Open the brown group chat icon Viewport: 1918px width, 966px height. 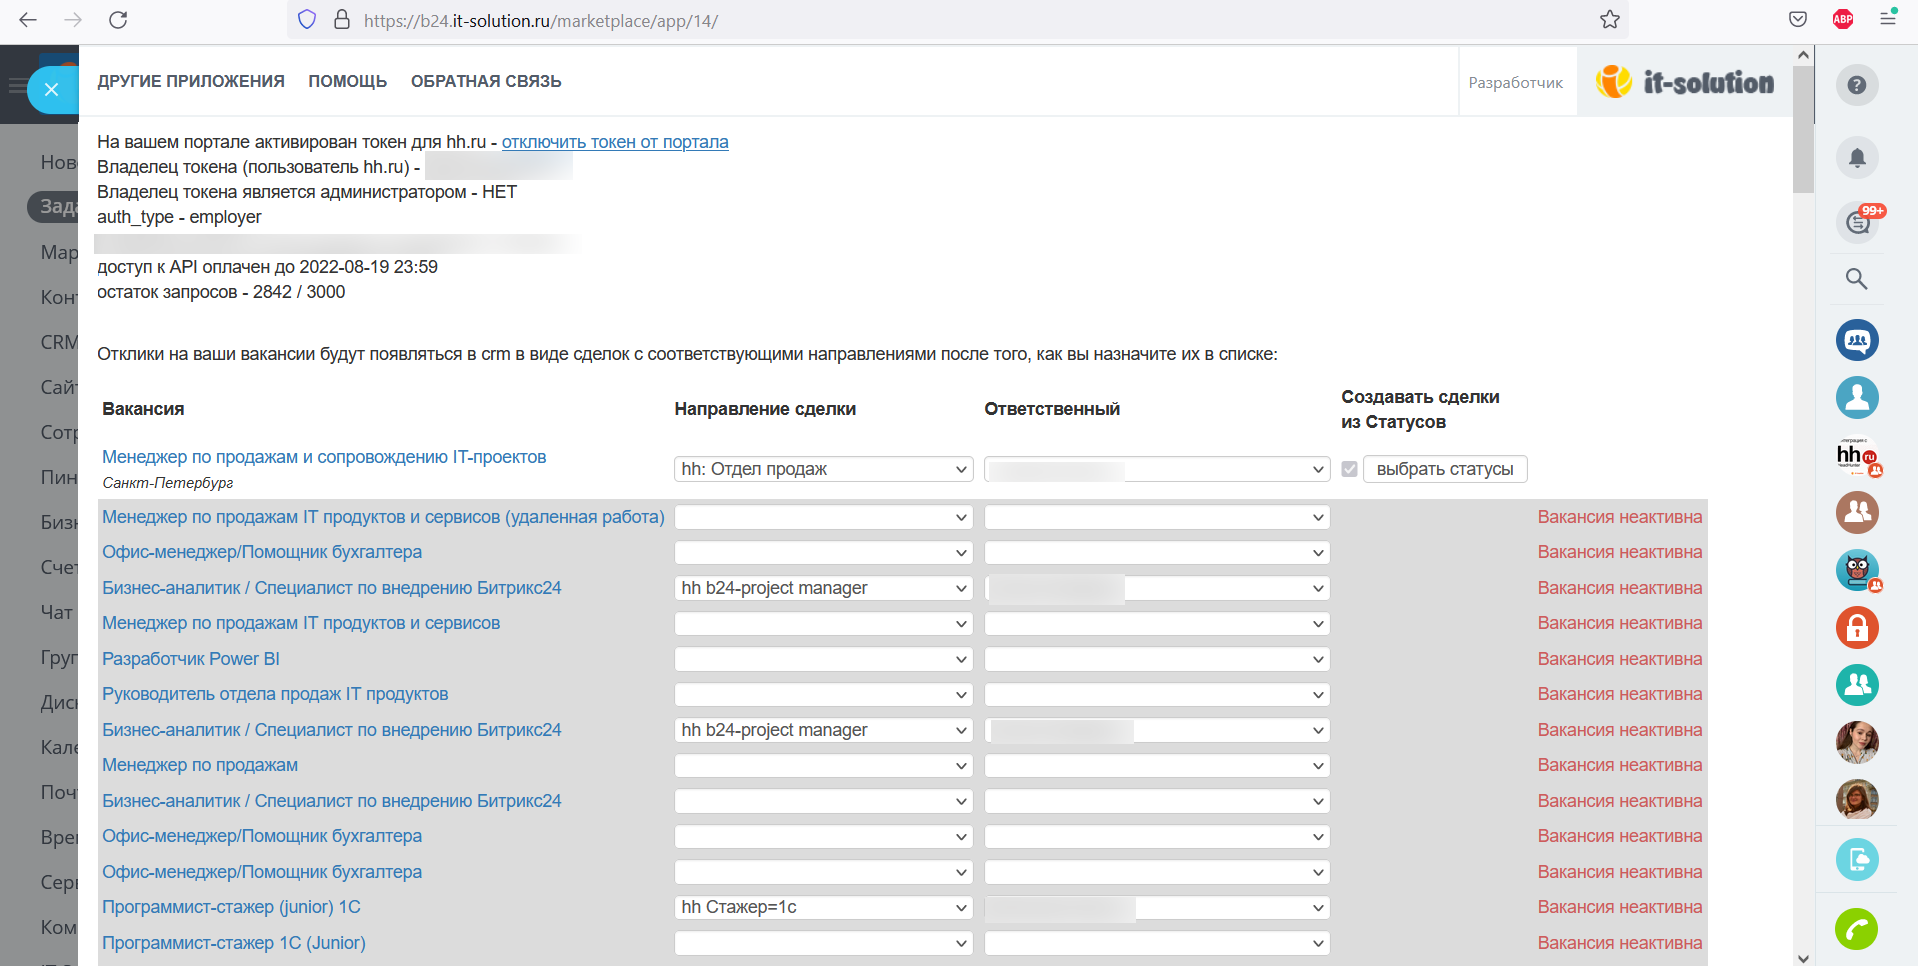(1857, 512)
